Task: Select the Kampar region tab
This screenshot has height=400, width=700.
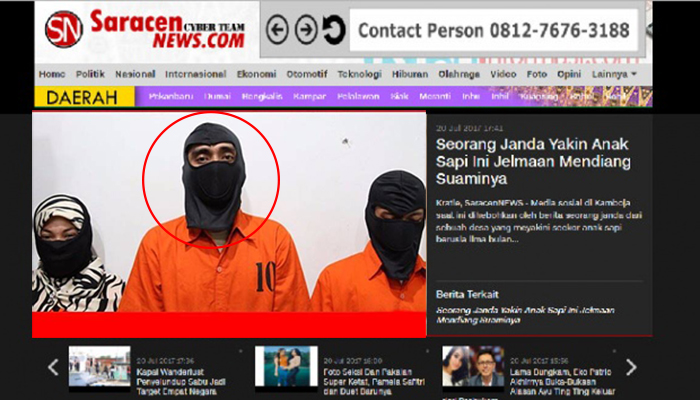Action: pyautogui.click(x=309, y=97)
